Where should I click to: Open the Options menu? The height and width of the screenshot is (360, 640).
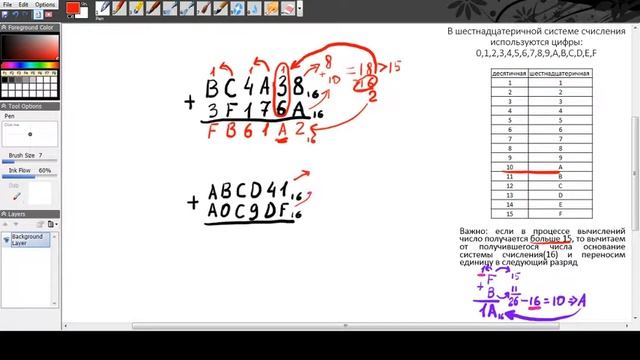[x=45, y=4]
